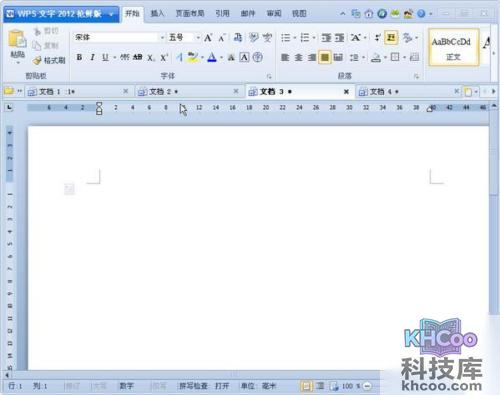Click the paragraph borders icon
Viewport: 500px width, 395px height.
click(395, 57)
